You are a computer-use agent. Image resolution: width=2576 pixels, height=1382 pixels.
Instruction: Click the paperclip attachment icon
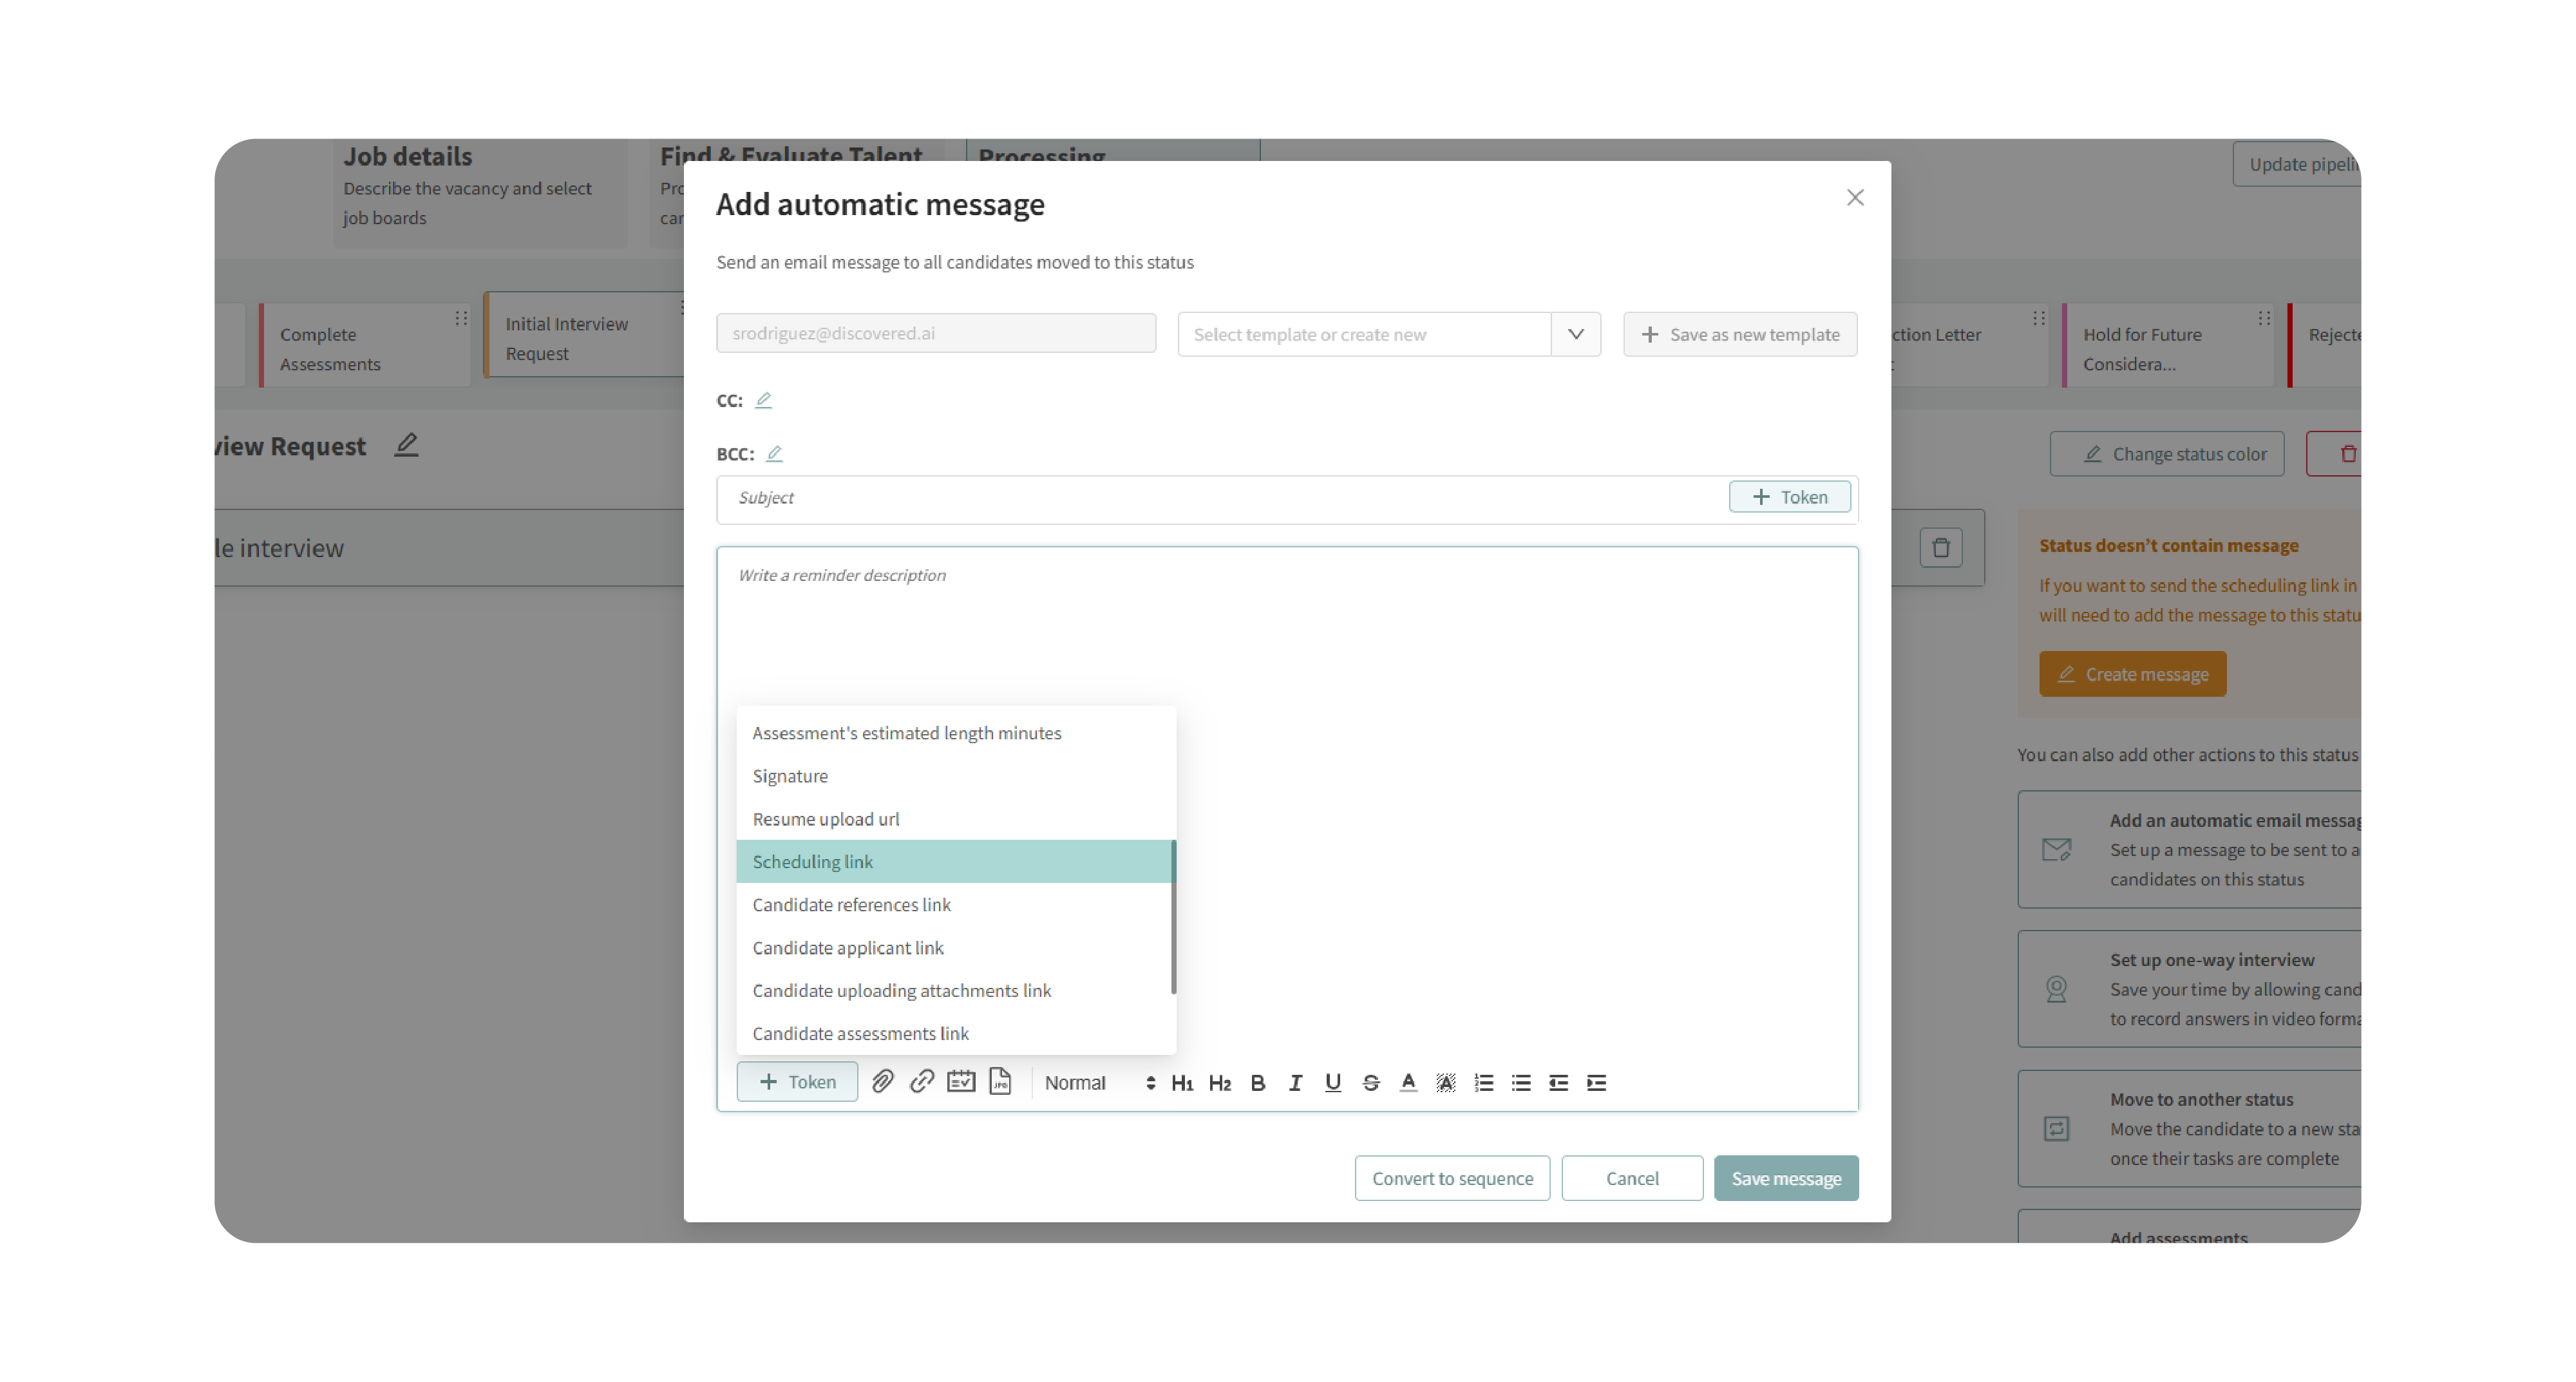click(x=882, y=1081)
